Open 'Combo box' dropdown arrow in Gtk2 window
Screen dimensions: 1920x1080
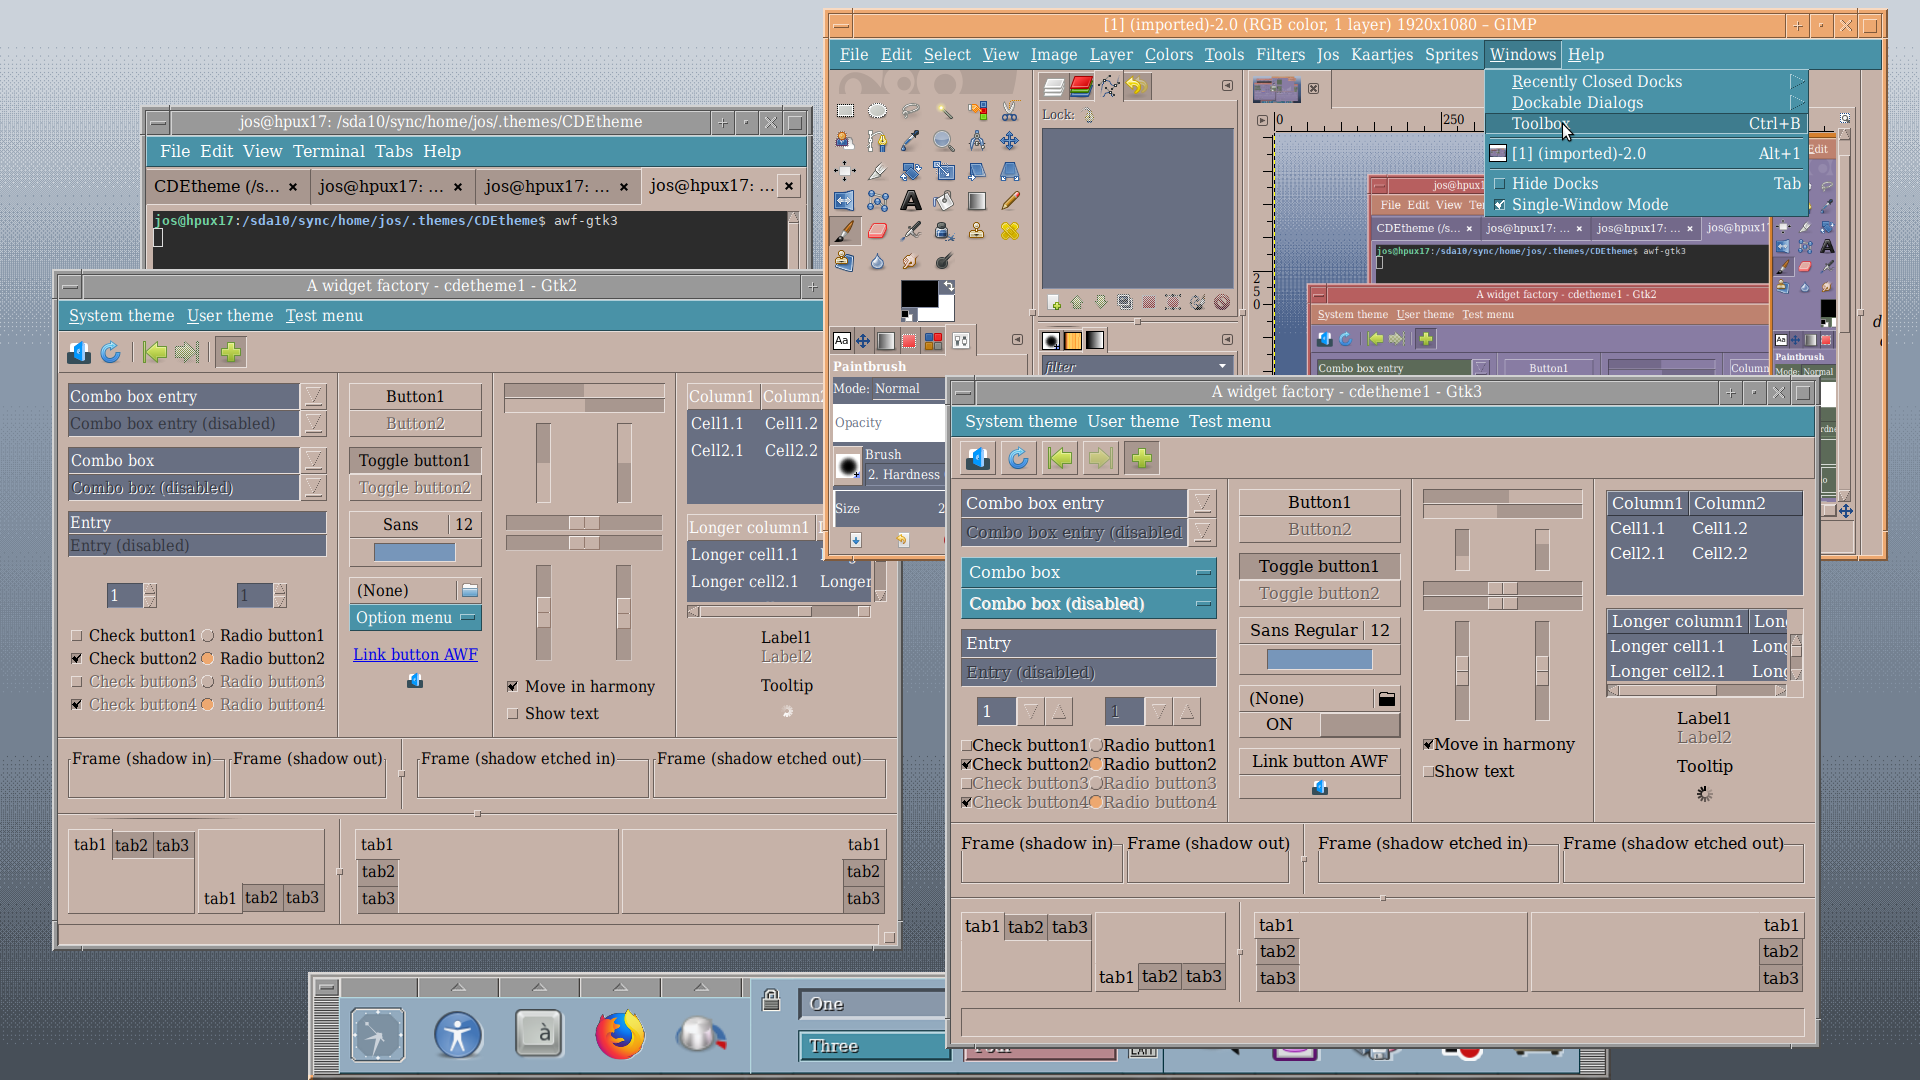click(x=314, y=461)
